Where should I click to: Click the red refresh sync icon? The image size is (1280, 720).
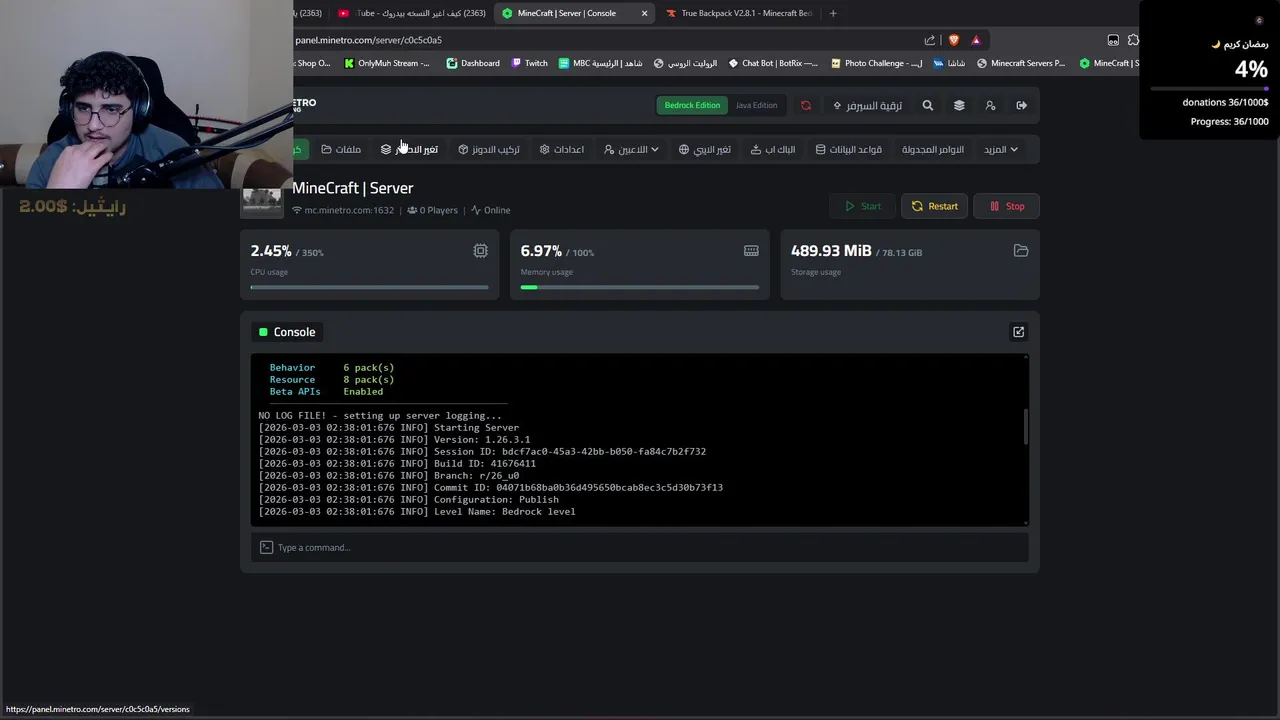tap(806, 105)
